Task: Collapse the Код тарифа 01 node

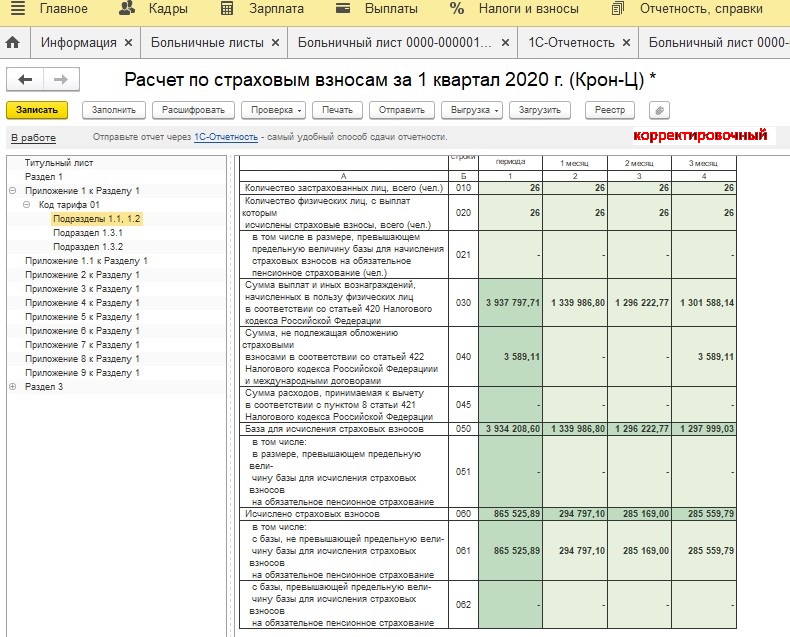Action: coord(26,205)
